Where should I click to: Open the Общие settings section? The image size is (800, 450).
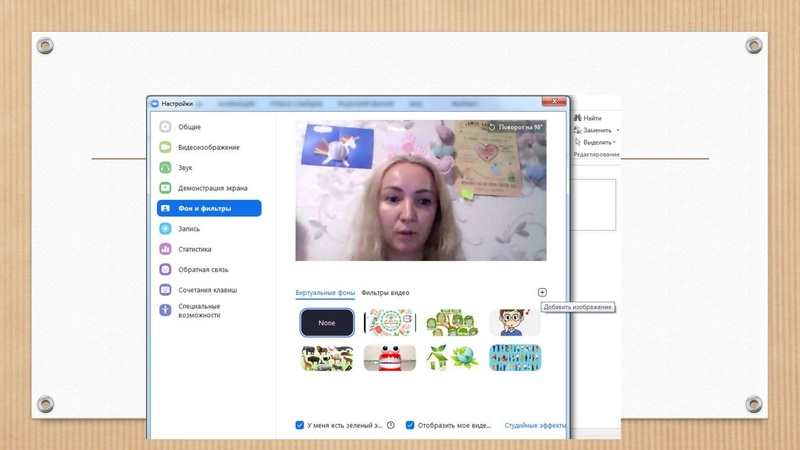(x=189, y=127)
